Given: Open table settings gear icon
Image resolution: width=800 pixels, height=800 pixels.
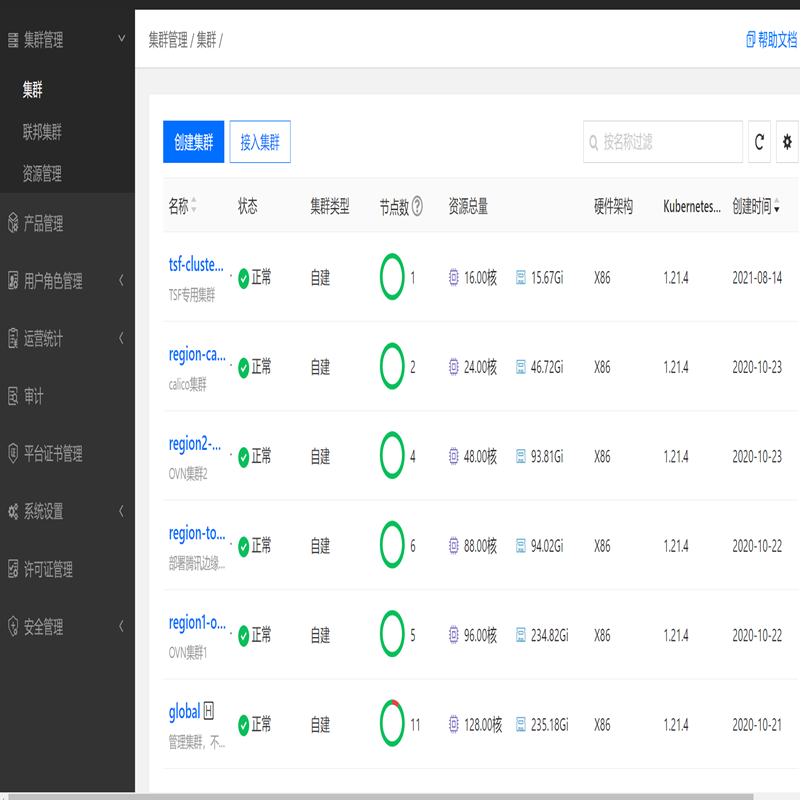Looking at the screenshot, I should (788, 142).
